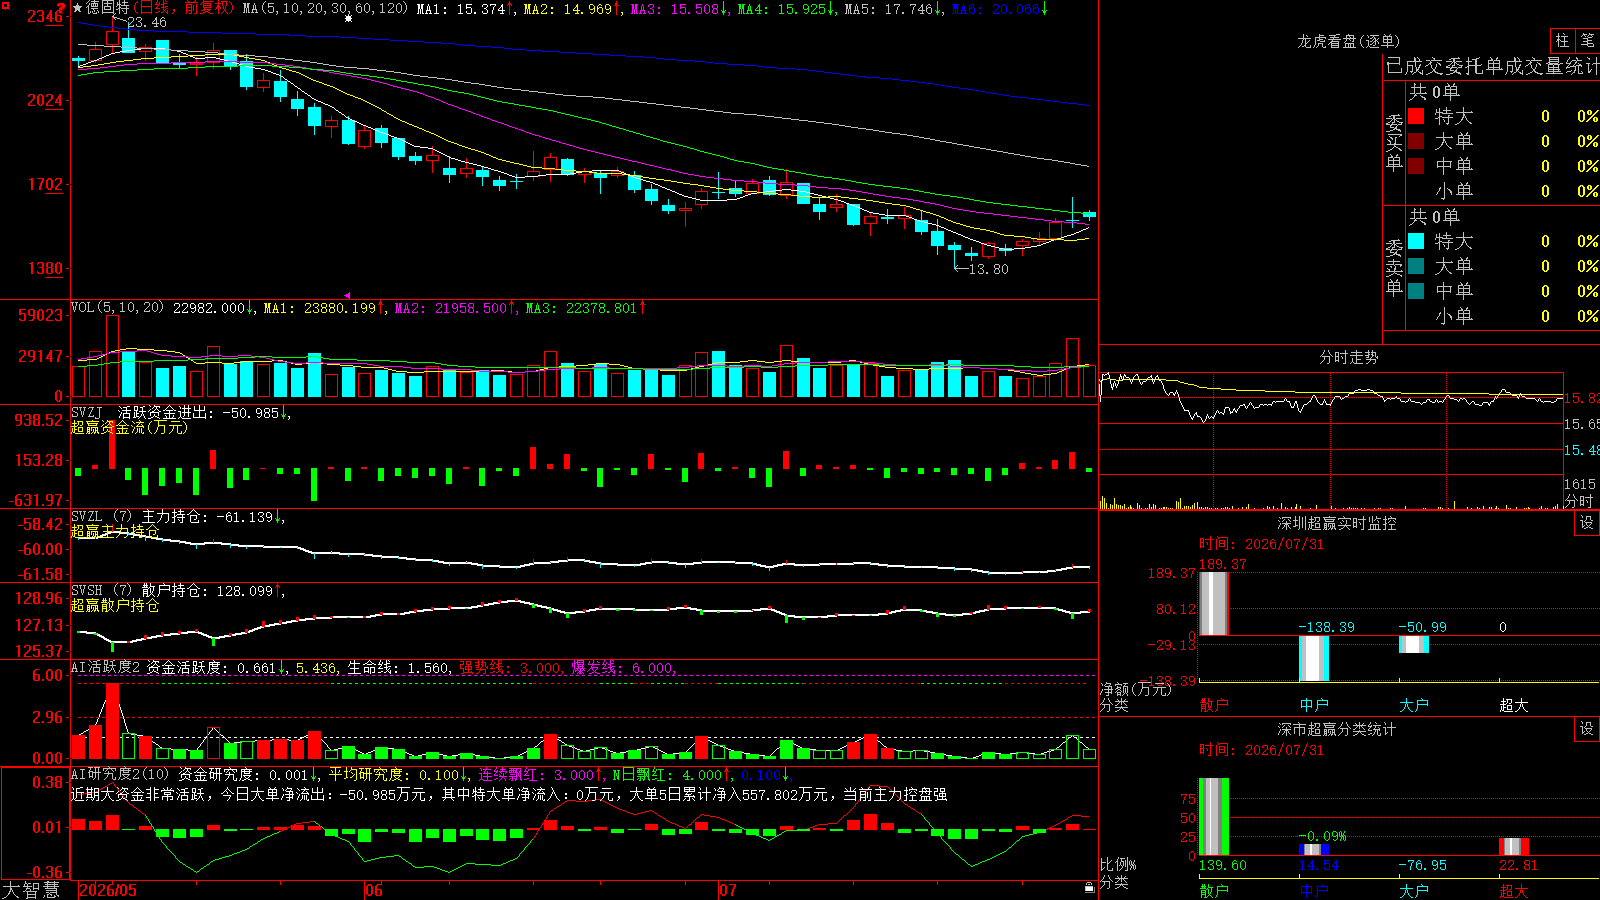Click the dark red 中单 buy-order swatch
The width and height of the screenshot is (1600, 900).
(x=1416, y=165)
